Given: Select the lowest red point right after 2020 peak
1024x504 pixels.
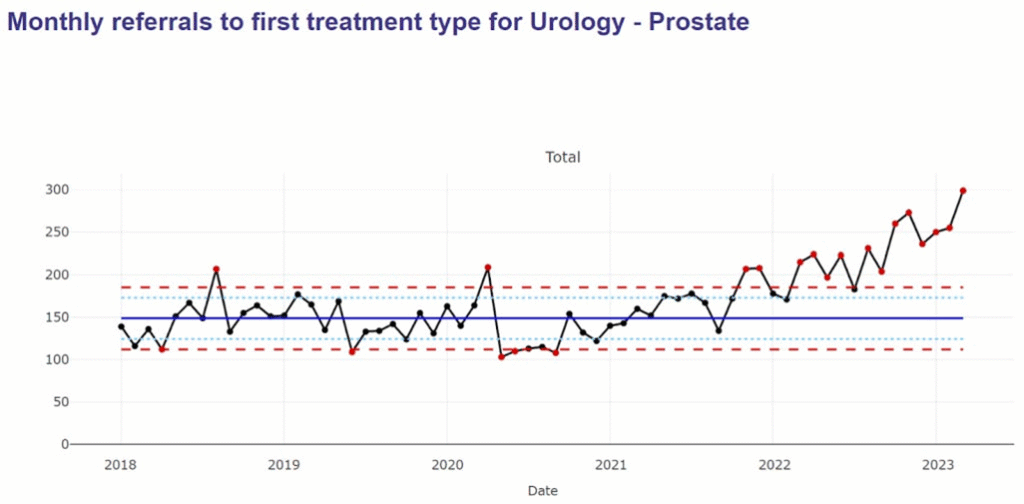Looking at the screenshot, I should point(501,356).
